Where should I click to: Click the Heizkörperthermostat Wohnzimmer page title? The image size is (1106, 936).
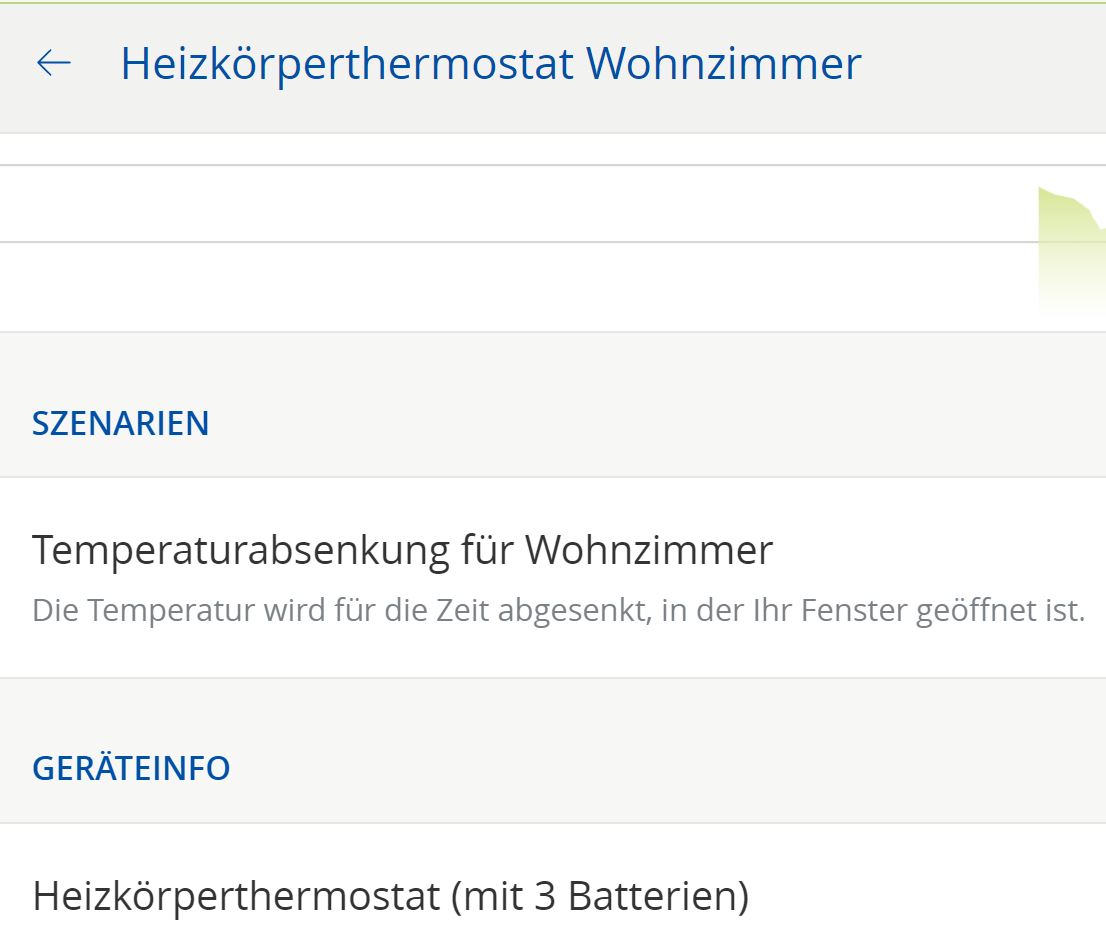coord(490,64)
